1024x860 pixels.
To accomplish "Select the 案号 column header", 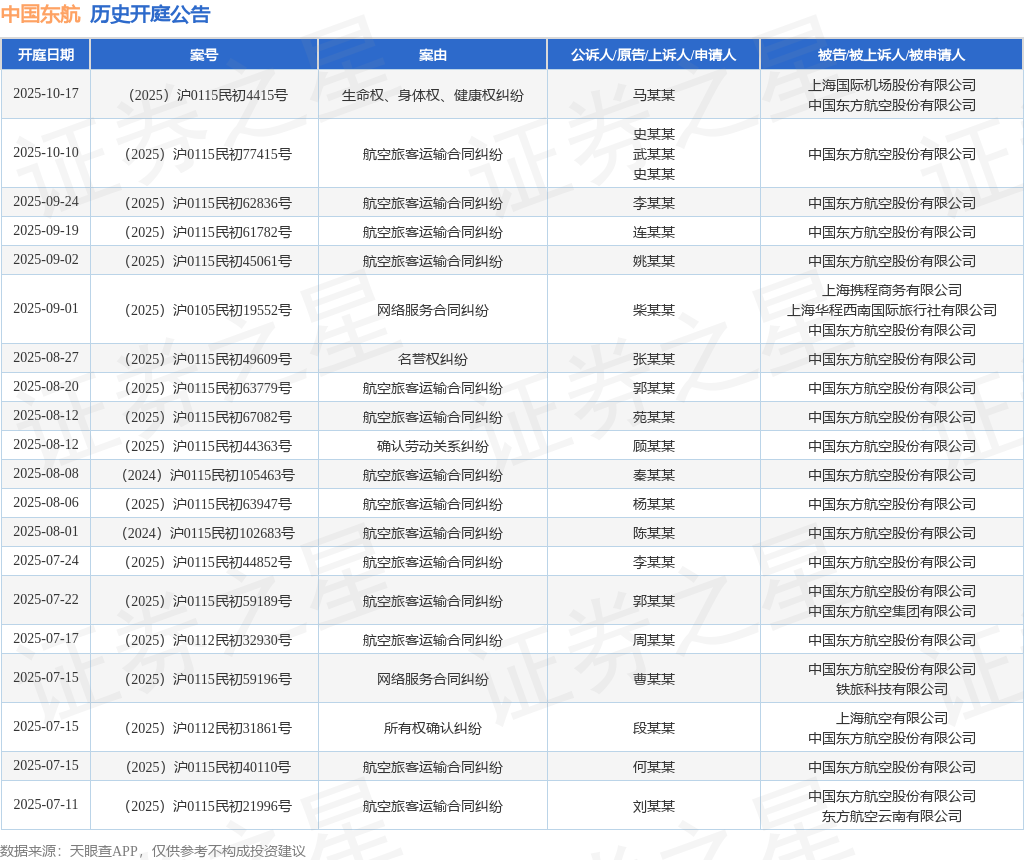I will pyautogui.click(x=204, y=55).
